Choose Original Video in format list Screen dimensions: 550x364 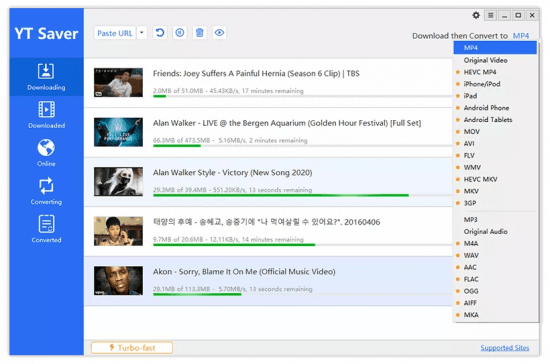coord(485,60)
